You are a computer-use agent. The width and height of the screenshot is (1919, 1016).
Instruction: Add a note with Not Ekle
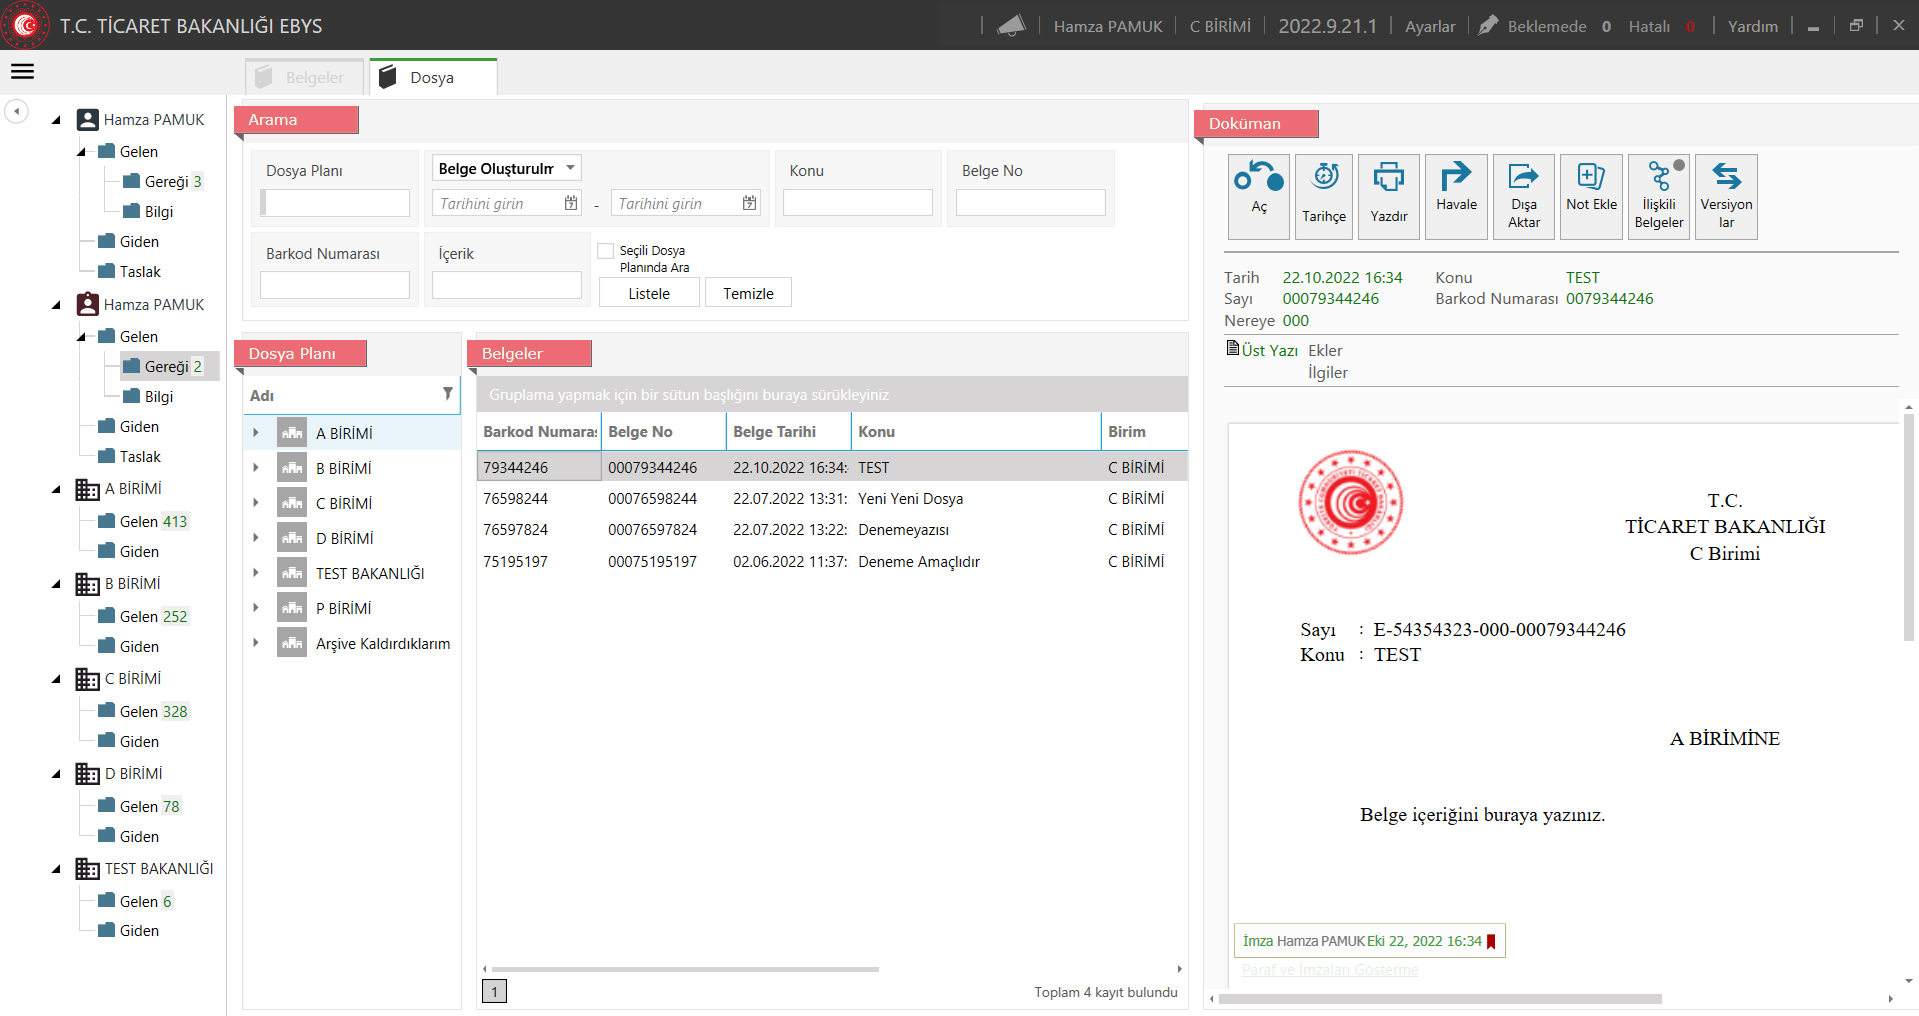1591,196
